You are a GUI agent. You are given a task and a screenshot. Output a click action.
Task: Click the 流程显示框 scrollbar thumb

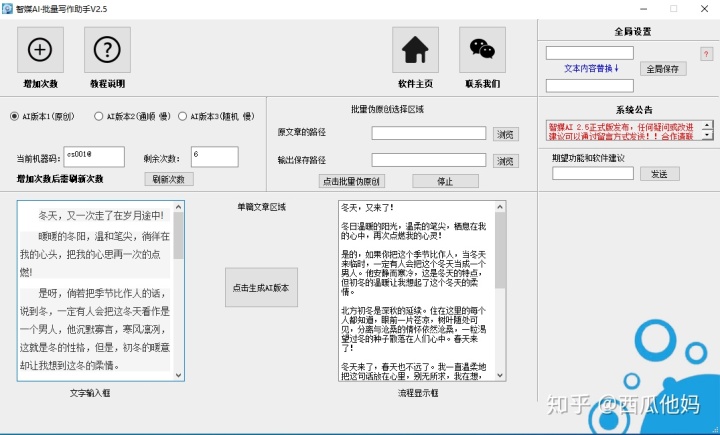click(x=500, y=250)
